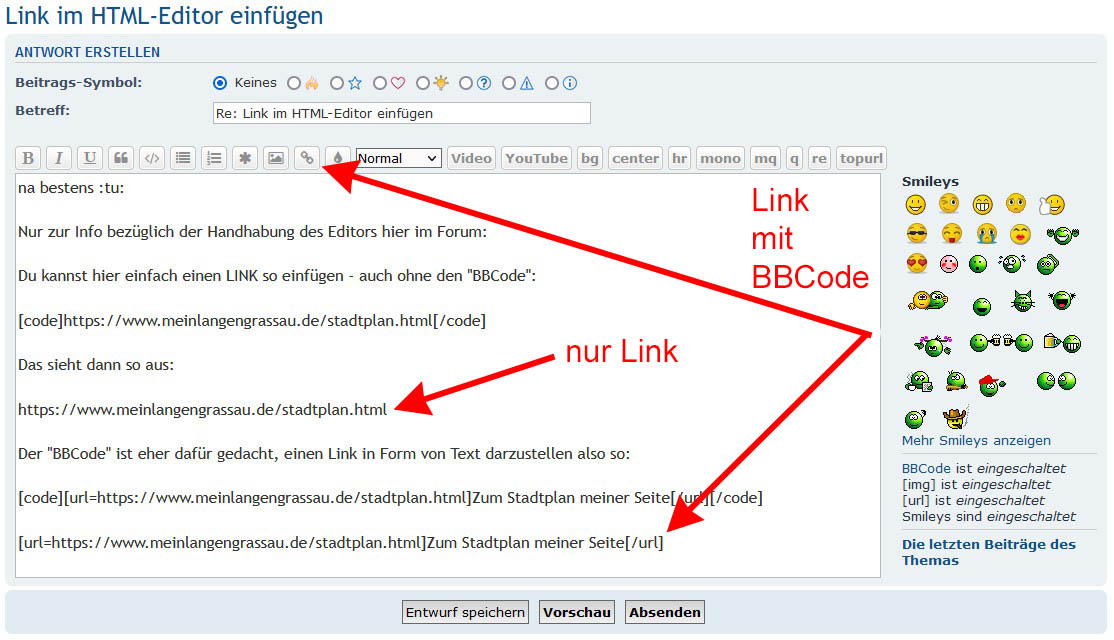
Task: Insert q BBCode tag
Action: [x=794, y=158]
